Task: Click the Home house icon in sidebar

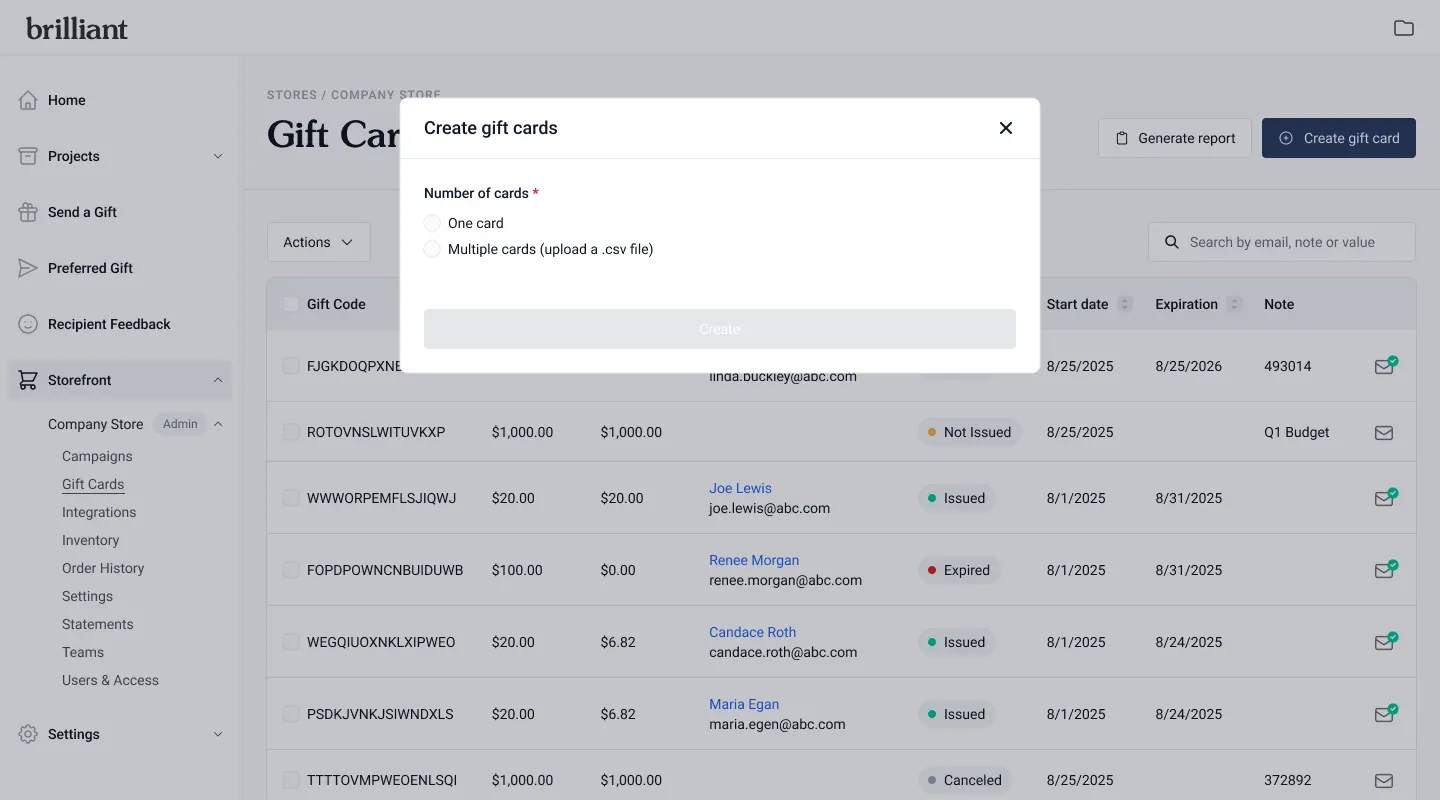Action: tap(28, 100)
